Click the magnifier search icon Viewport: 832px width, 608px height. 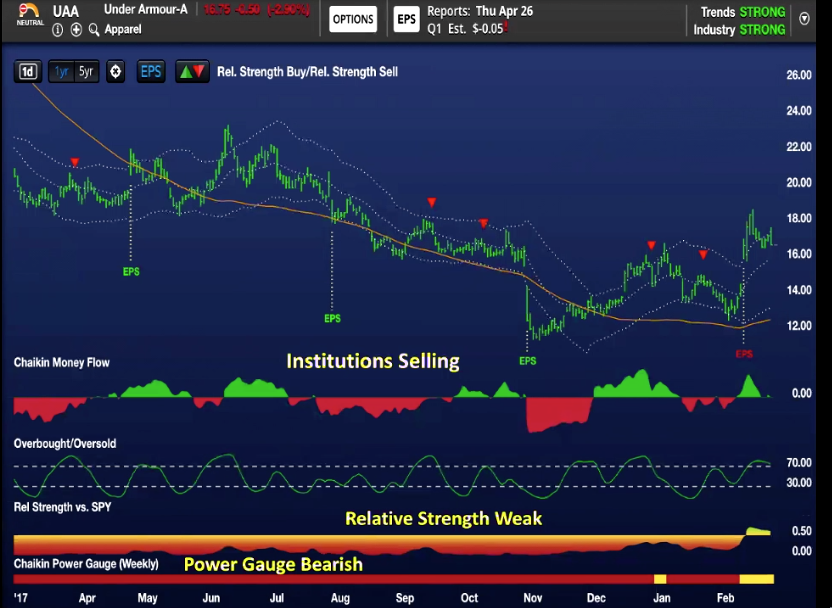coord(94,30)
